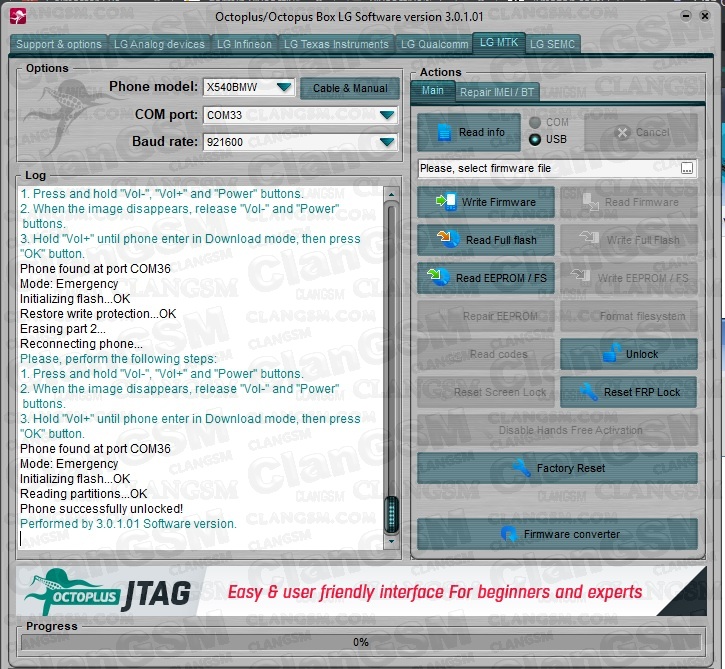Click the log scrollbar thumb
The image size is (725, 669).
click(391, 514)
